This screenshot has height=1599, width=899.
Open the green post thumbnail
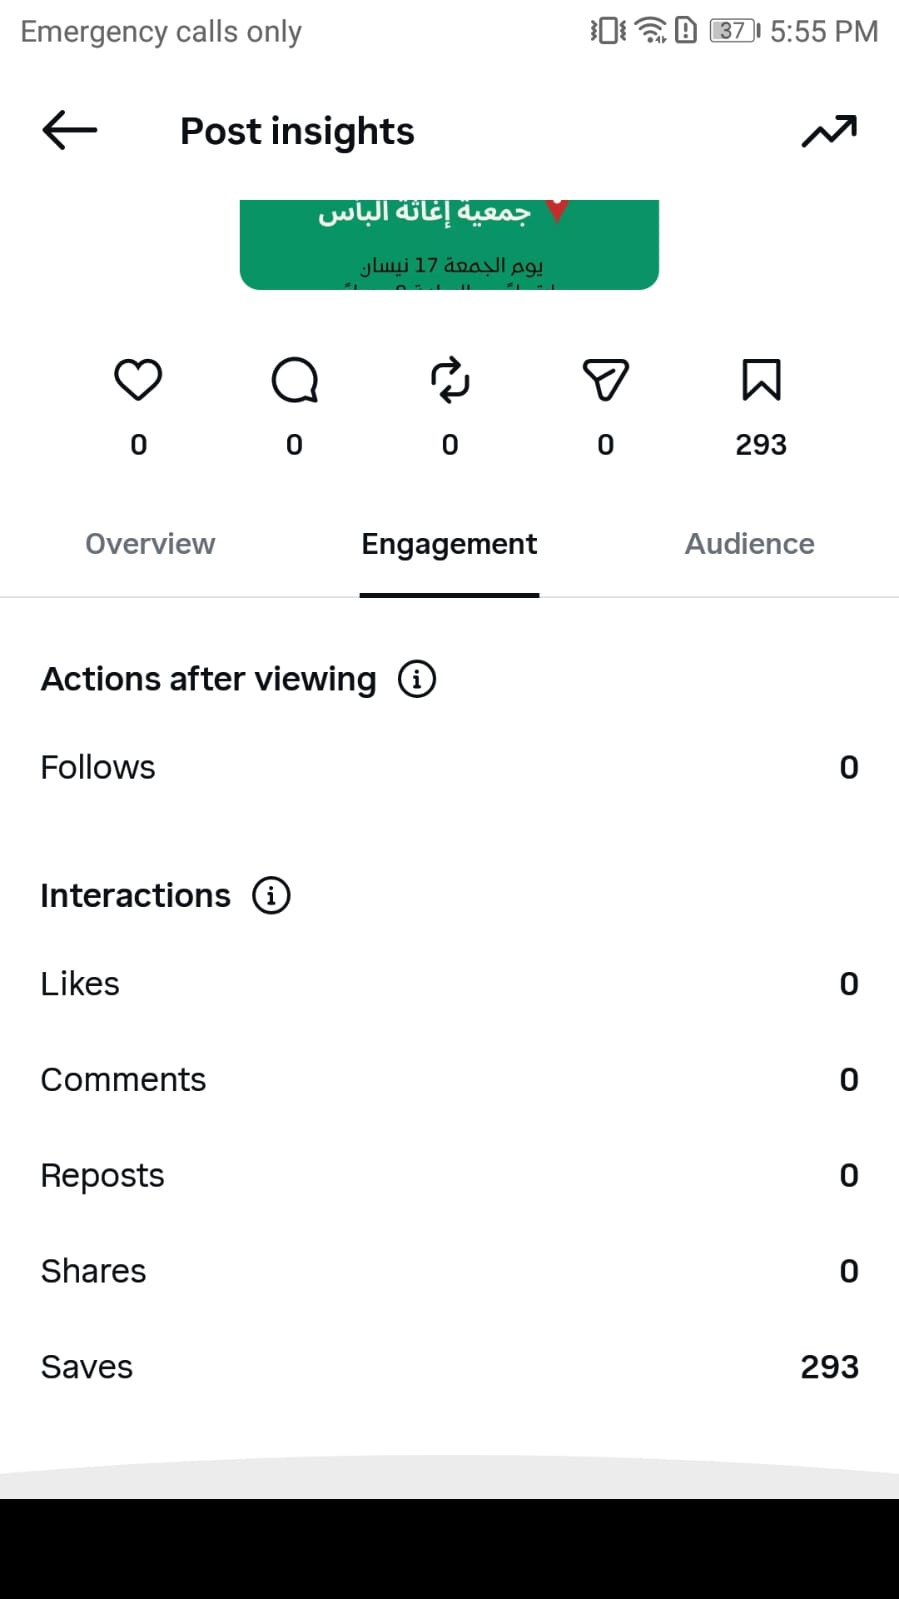click(449, 245)
